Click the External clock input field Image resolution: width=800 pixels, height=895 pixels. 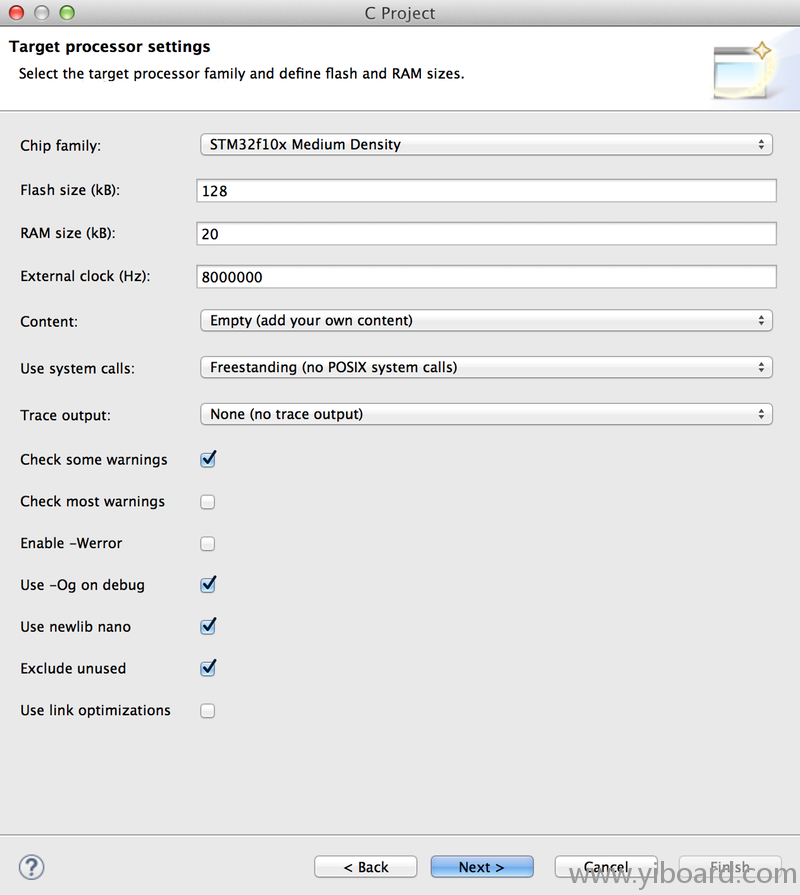click(x=486, y=277)
